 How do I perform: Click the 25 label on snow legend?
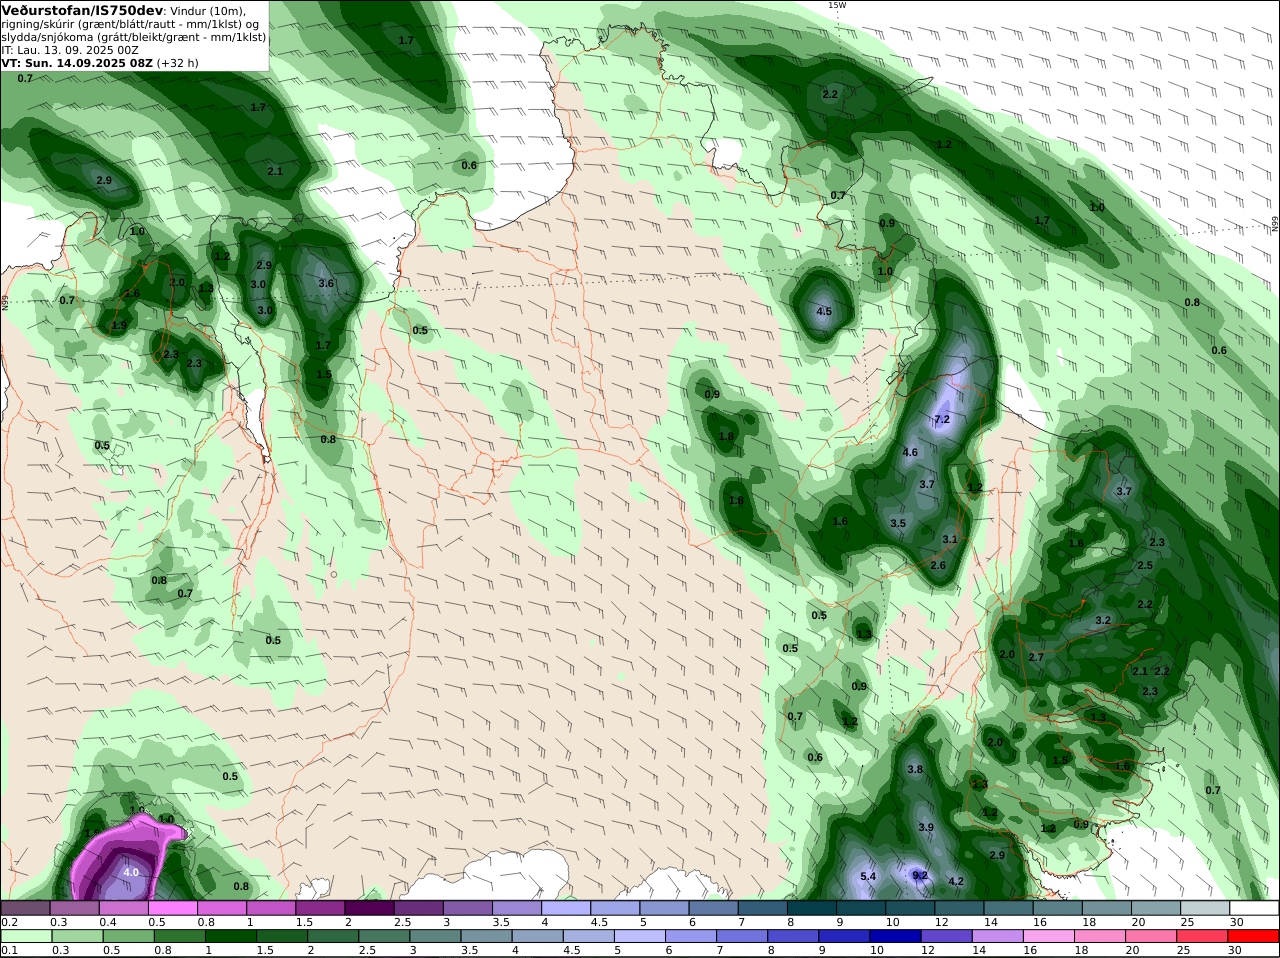[x=1187, y=922]
